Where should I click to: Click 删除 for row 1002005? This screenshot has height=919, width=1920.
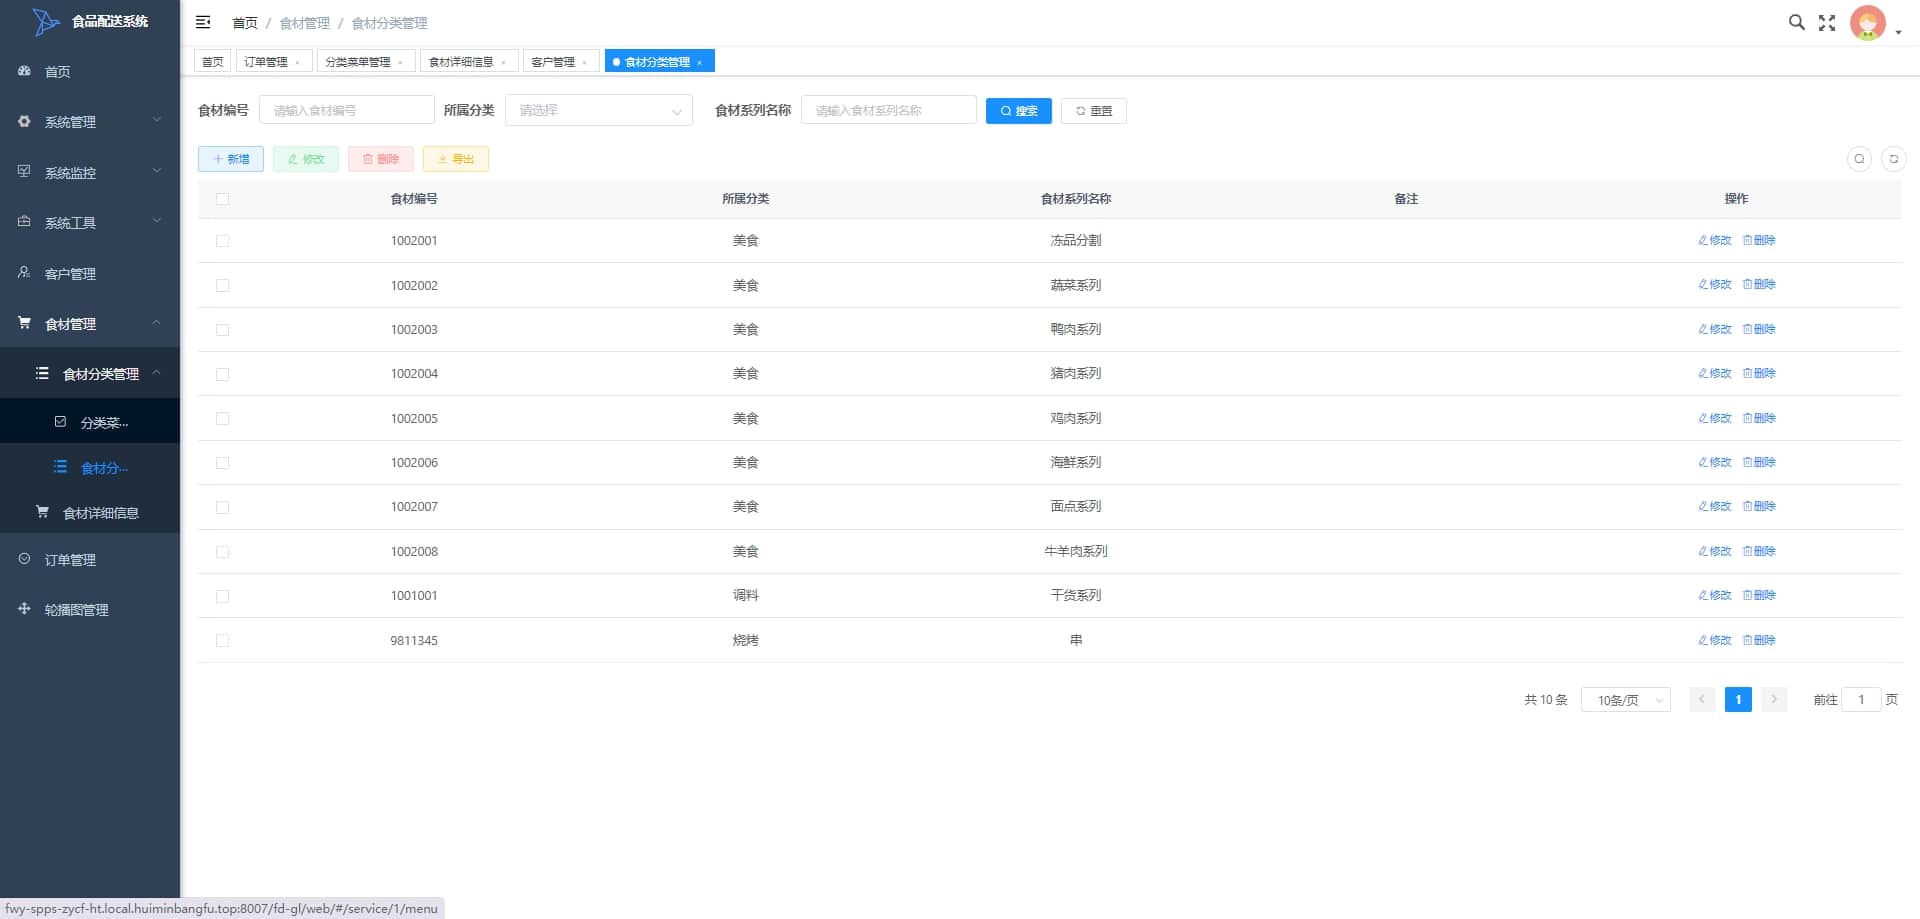click(1759, 419)
